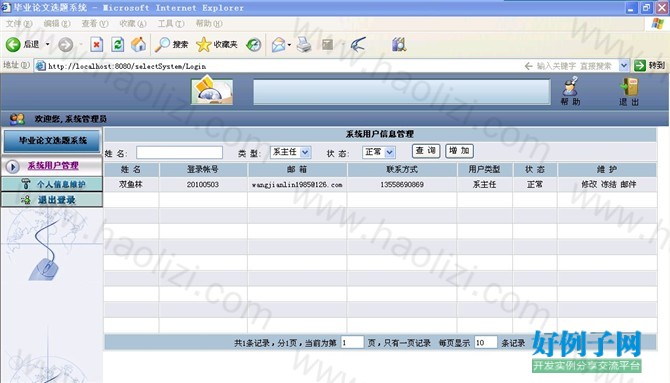The width and height of the screenshot is (670, 383).
Task: Click the 个人信息维护 sidebar link
Action: click(x=61, y=185)
